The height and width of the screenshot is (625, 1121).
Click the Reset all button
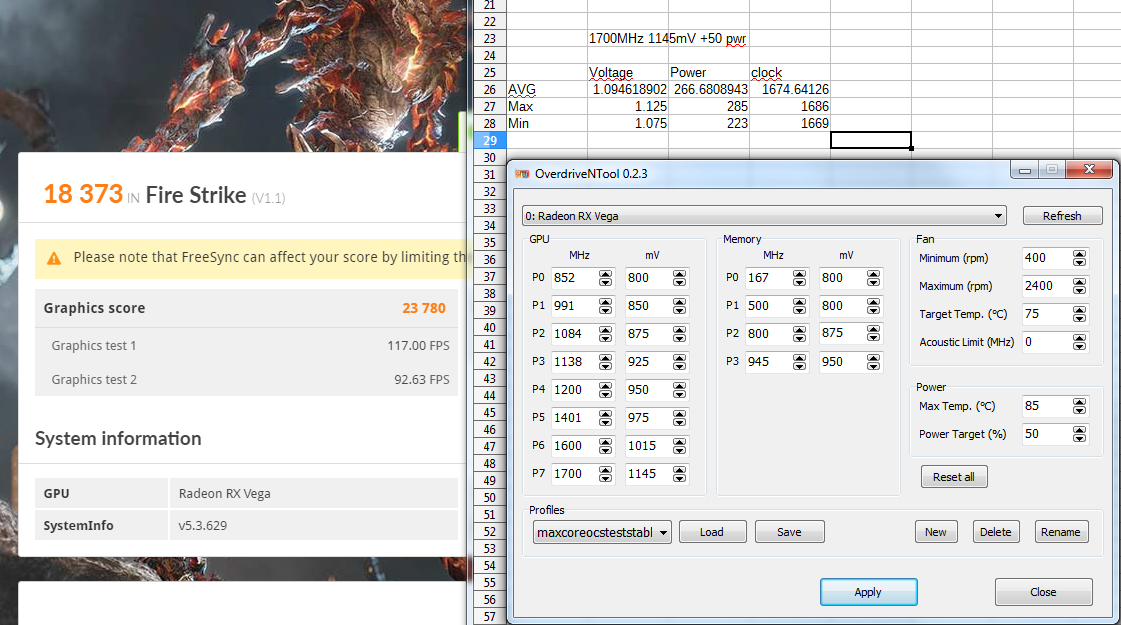[x=954, y=477]
